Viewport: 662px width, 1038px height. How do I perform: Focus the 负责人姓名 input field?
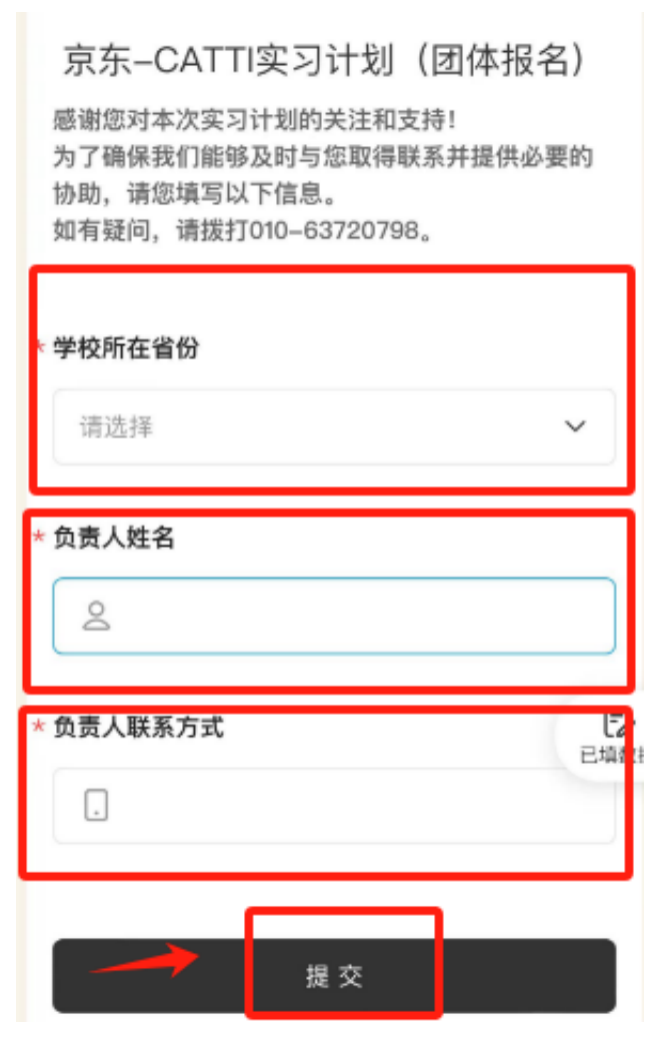click(334, 616)
